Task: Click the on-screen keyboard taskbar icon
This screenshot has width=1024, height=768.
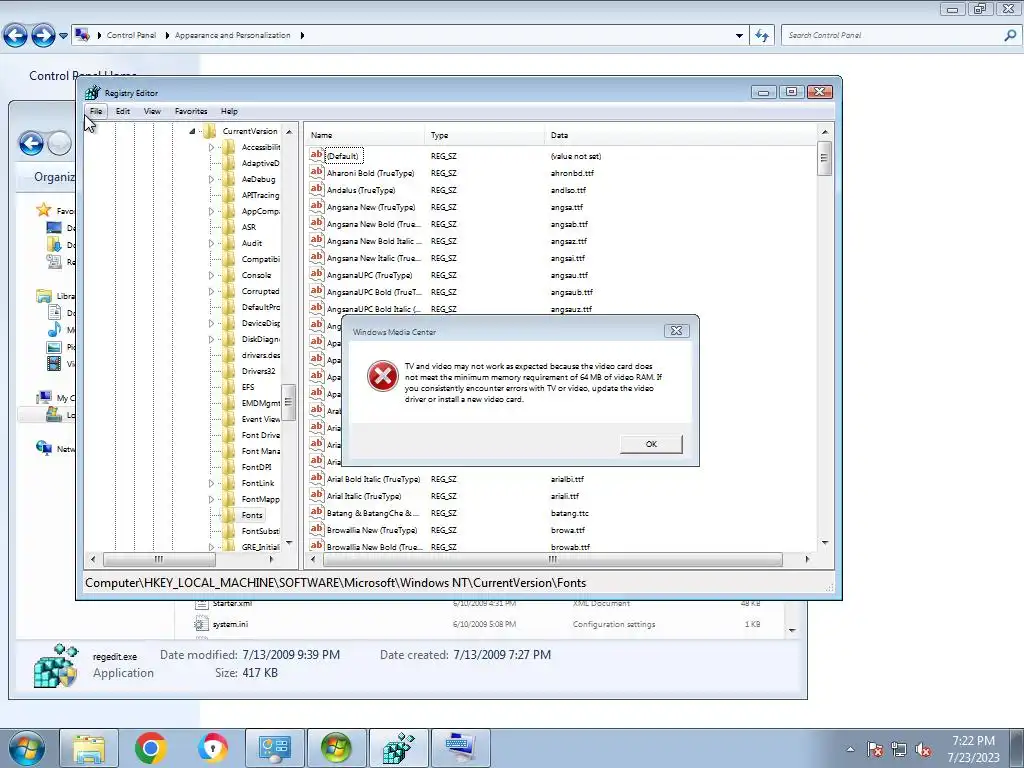Action: (x=460, y=748)
